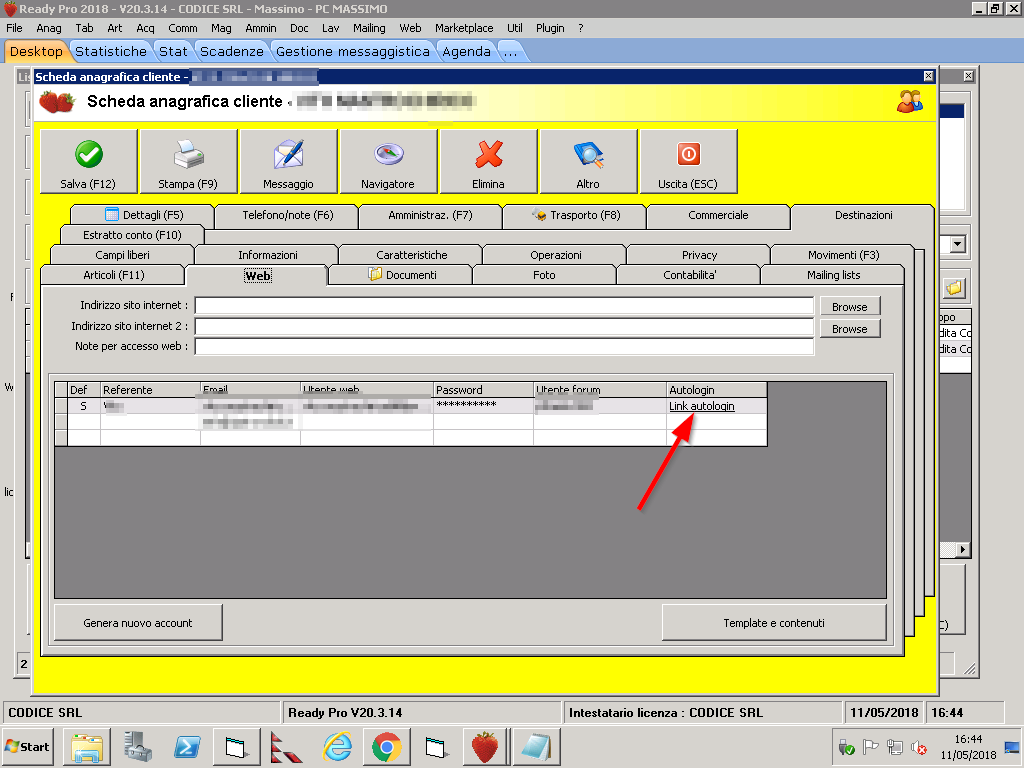Click the Start button
Screen dimensions: 1024x768
(27, 747)
